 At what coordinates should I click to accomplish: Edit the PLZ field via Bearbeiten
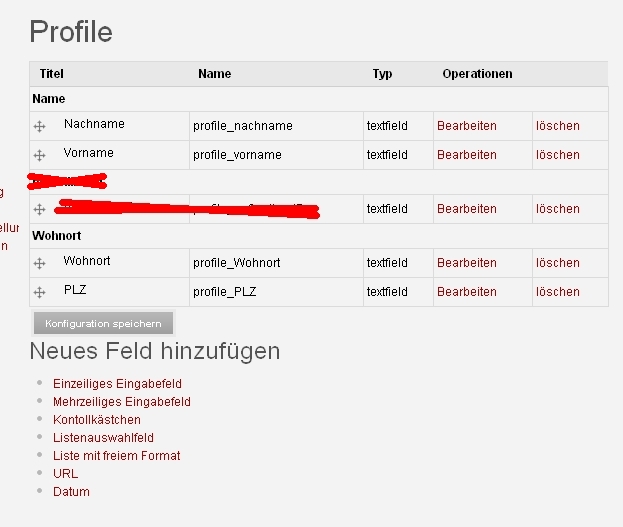(x=466, y=292)
